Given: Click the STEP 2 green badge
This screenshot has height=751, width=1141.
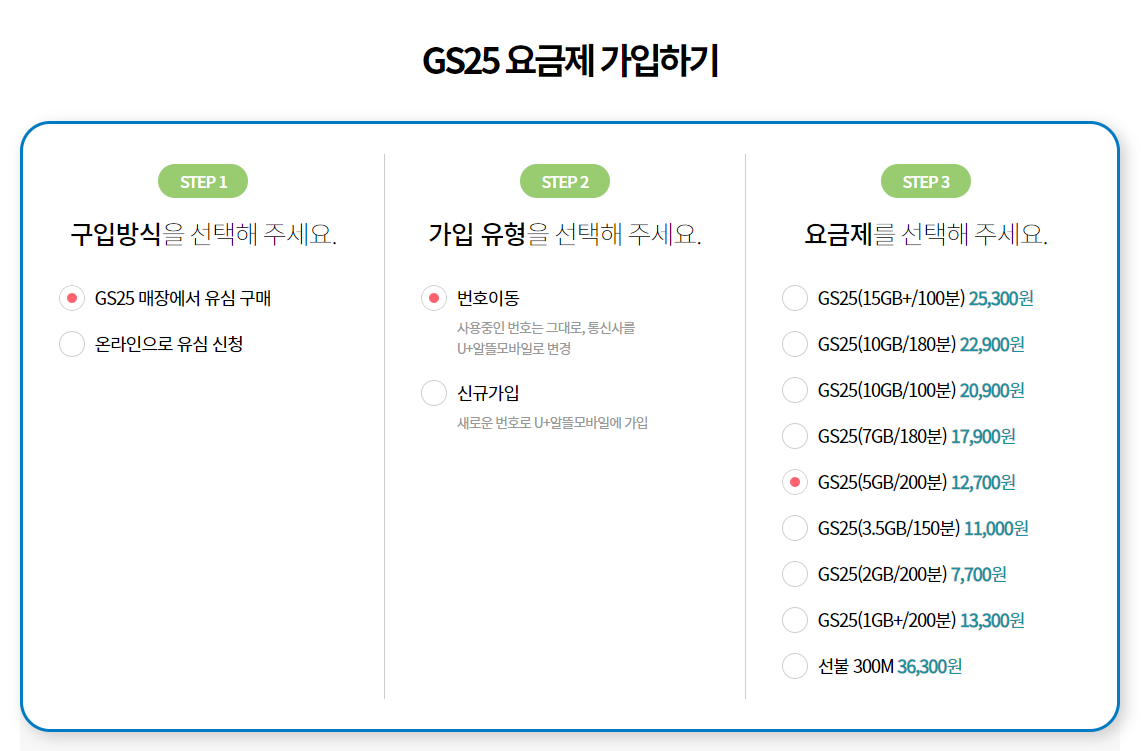Looking at the screenshot, I should coord(565,181).
